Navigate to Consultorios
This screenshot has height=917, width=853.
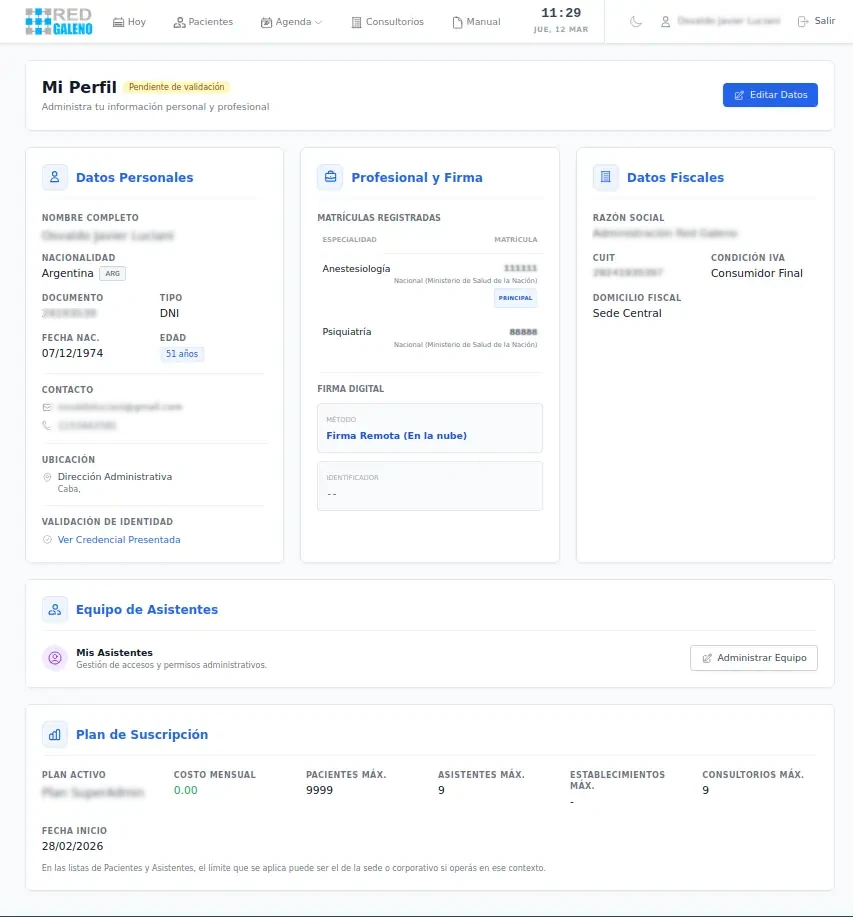(x=387, y=22)
